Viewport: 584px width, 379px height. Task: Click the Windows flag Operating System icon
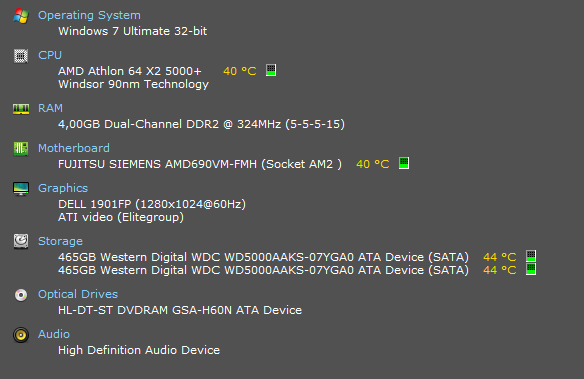point(21,16)
